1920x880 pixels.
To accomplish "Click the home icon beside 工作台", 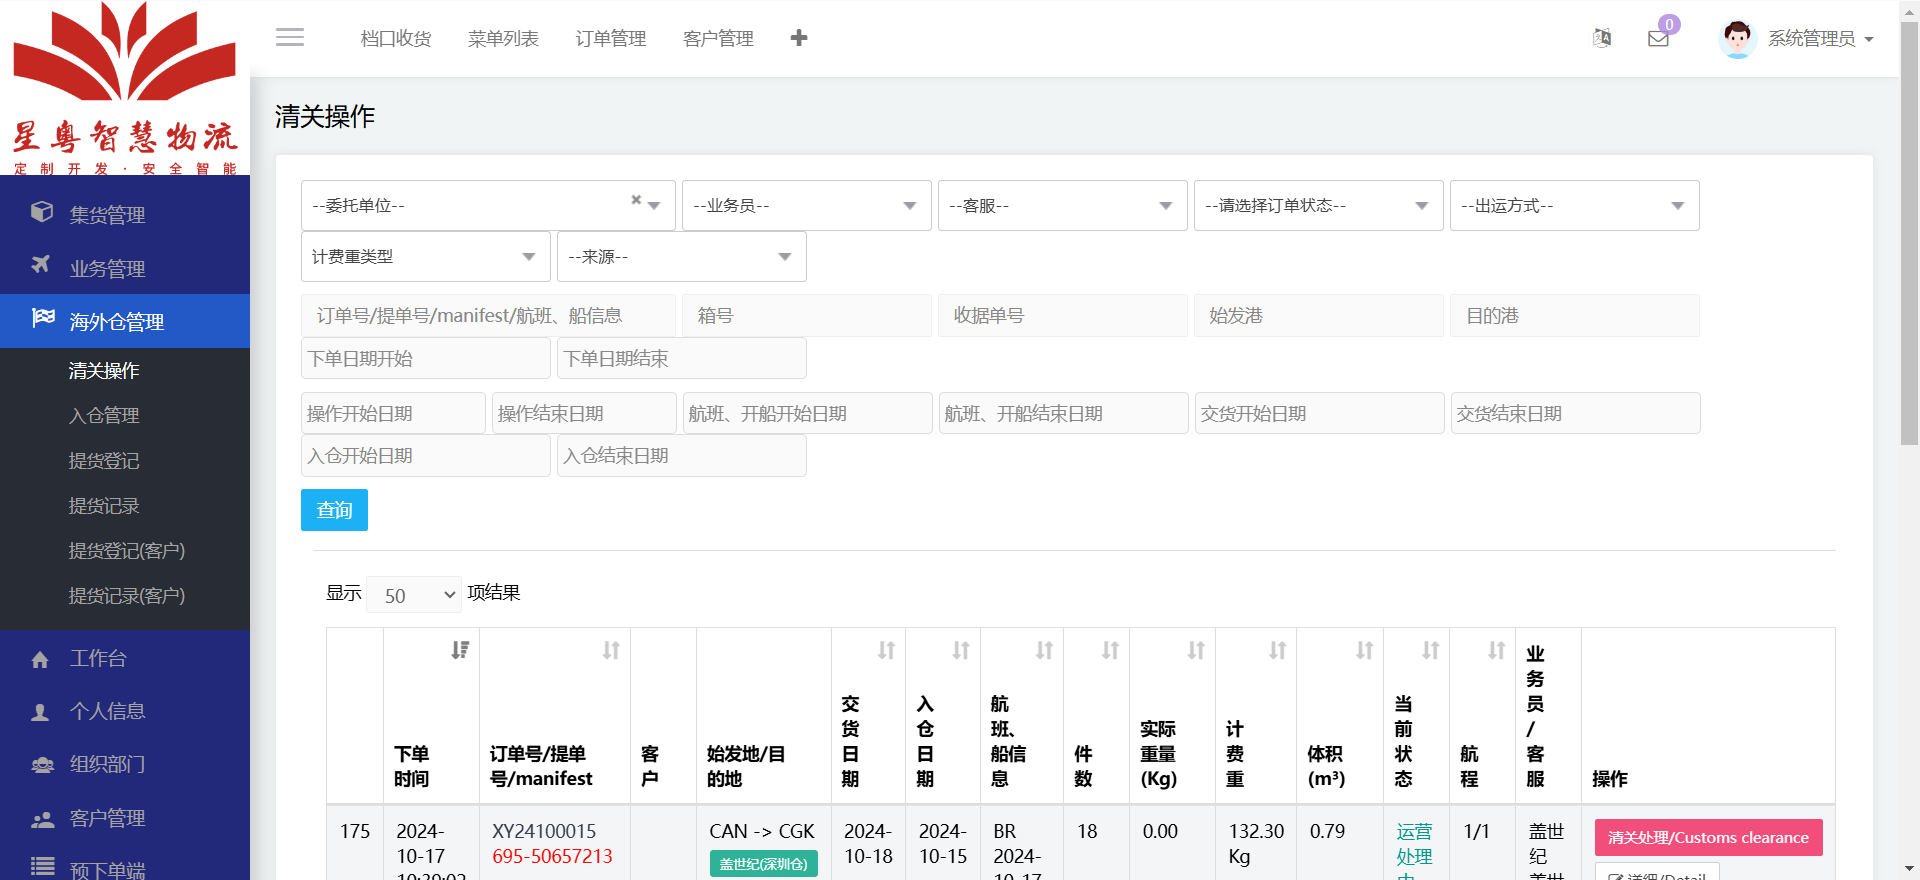I will [x=40, y=659].
